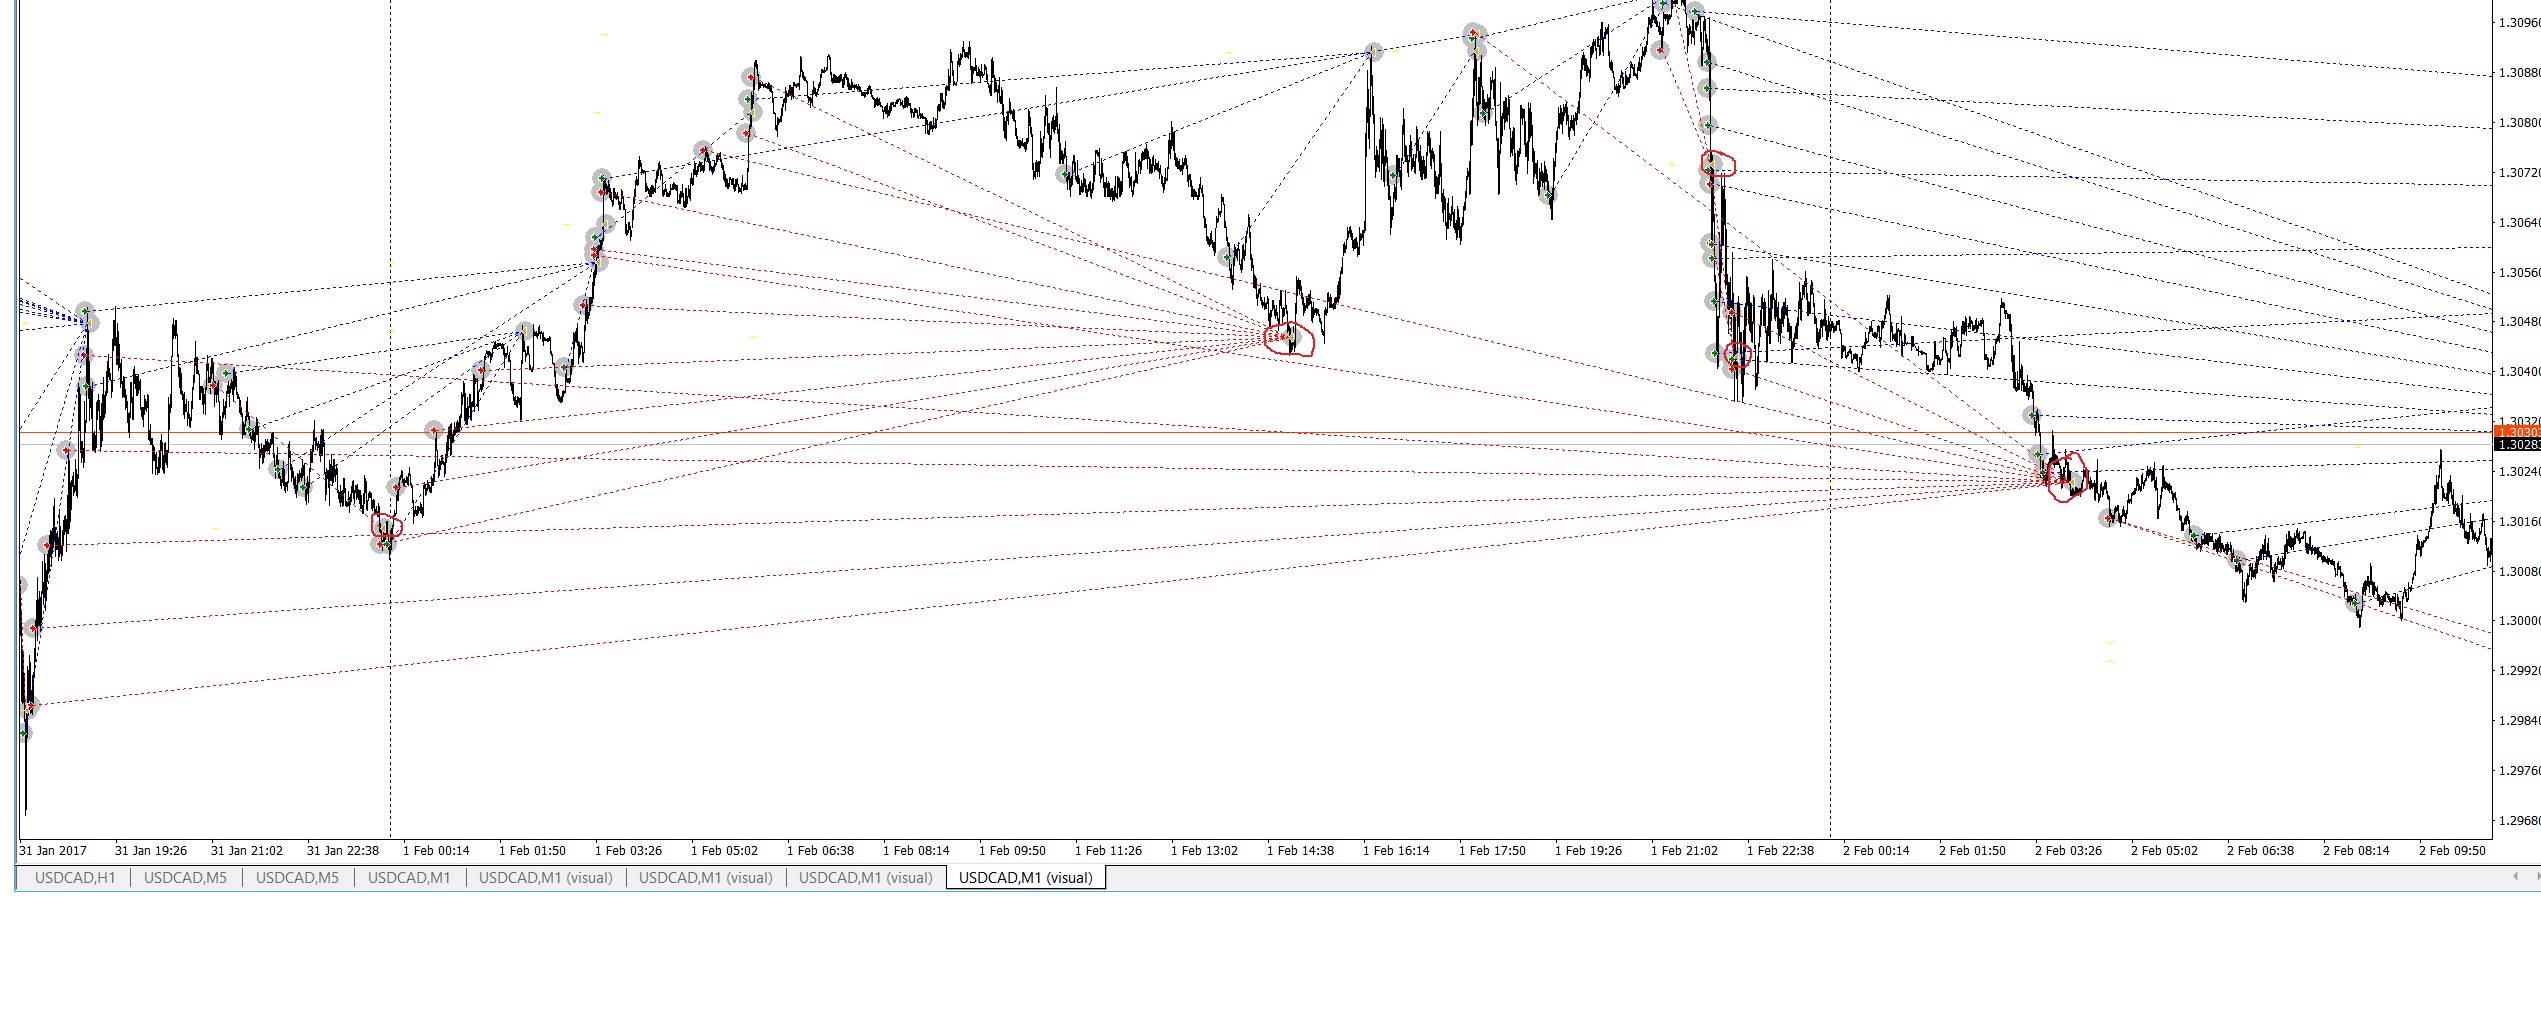Select the '1 Feb 16:14' axis label
The image size is (2541, 1019).
tap(1396, 851)
